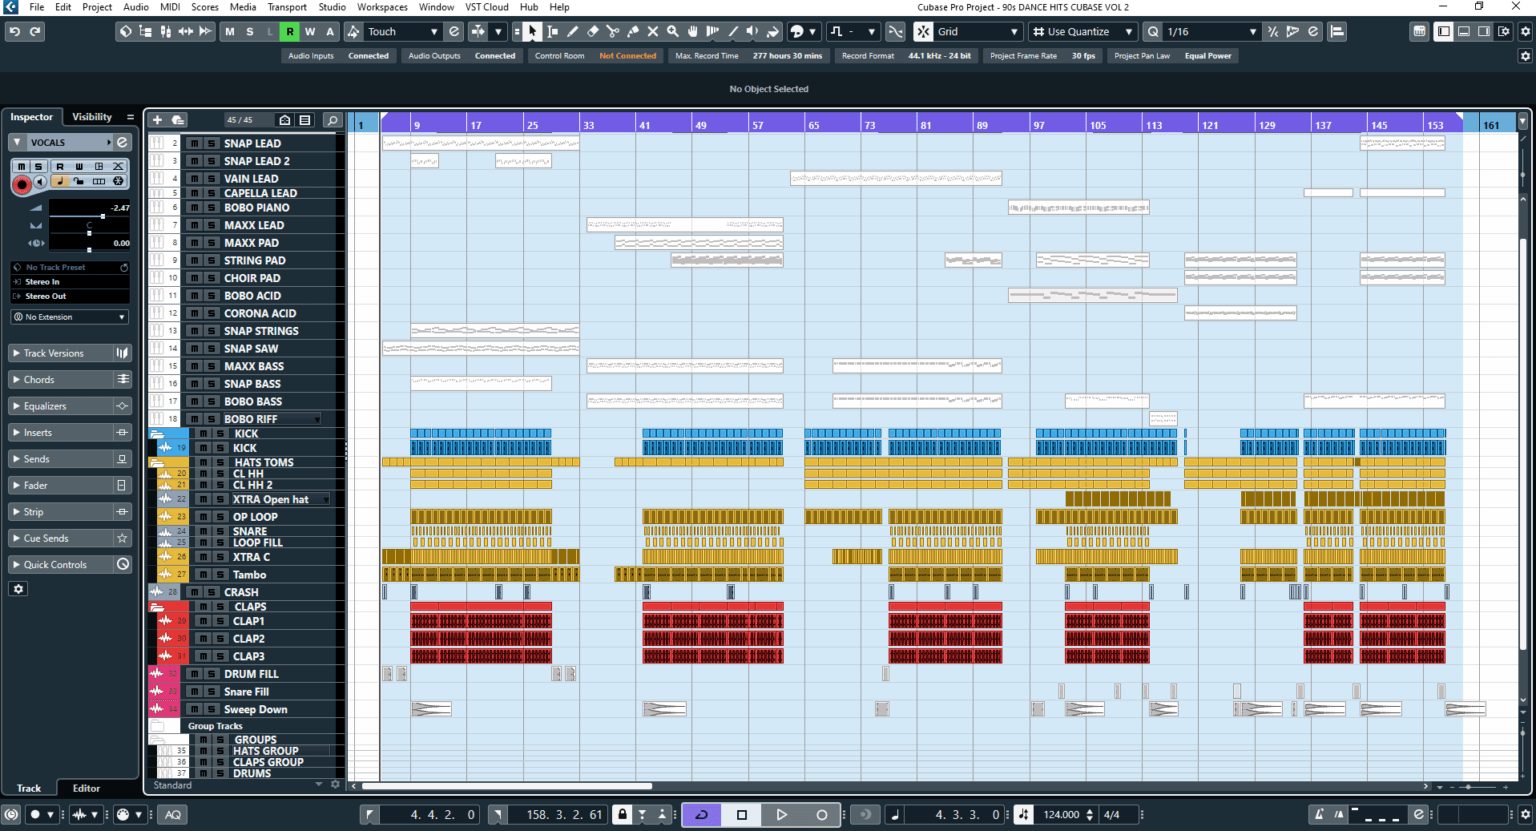Select the Split tool scissors icon

point(612,31)
